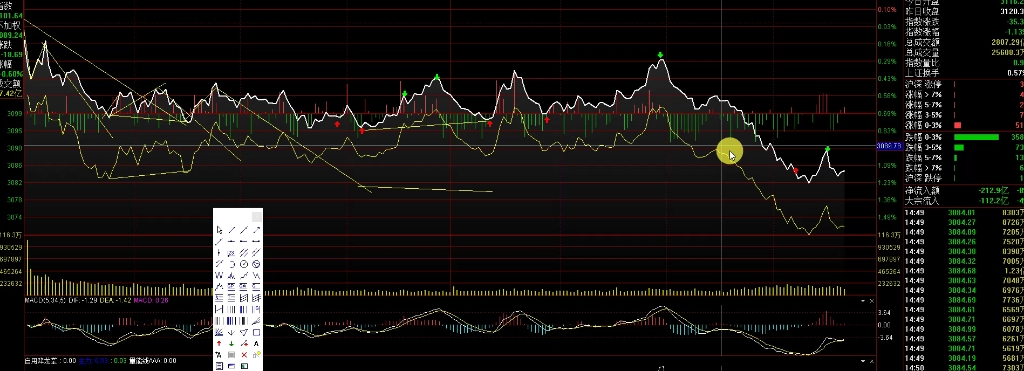Screen dimensions: 1024x371
Task: Select the rectangle drawing tool
Action: tap(256, 332)
